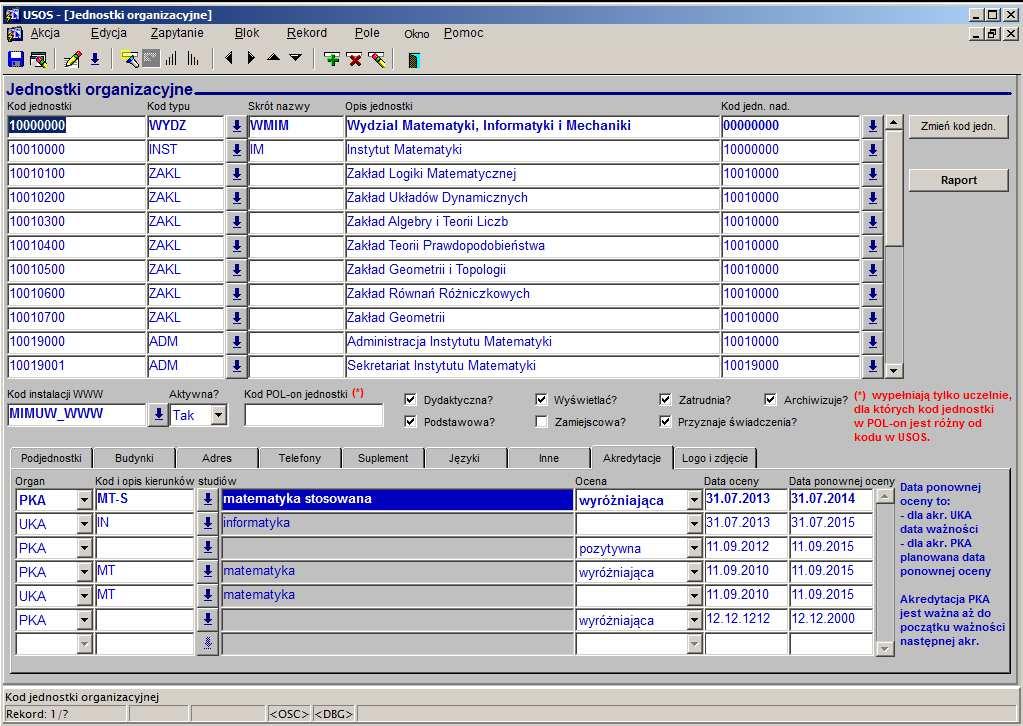
Task: Open Ocena dropdown for informatyka row
Action: [x=695, y=524]
